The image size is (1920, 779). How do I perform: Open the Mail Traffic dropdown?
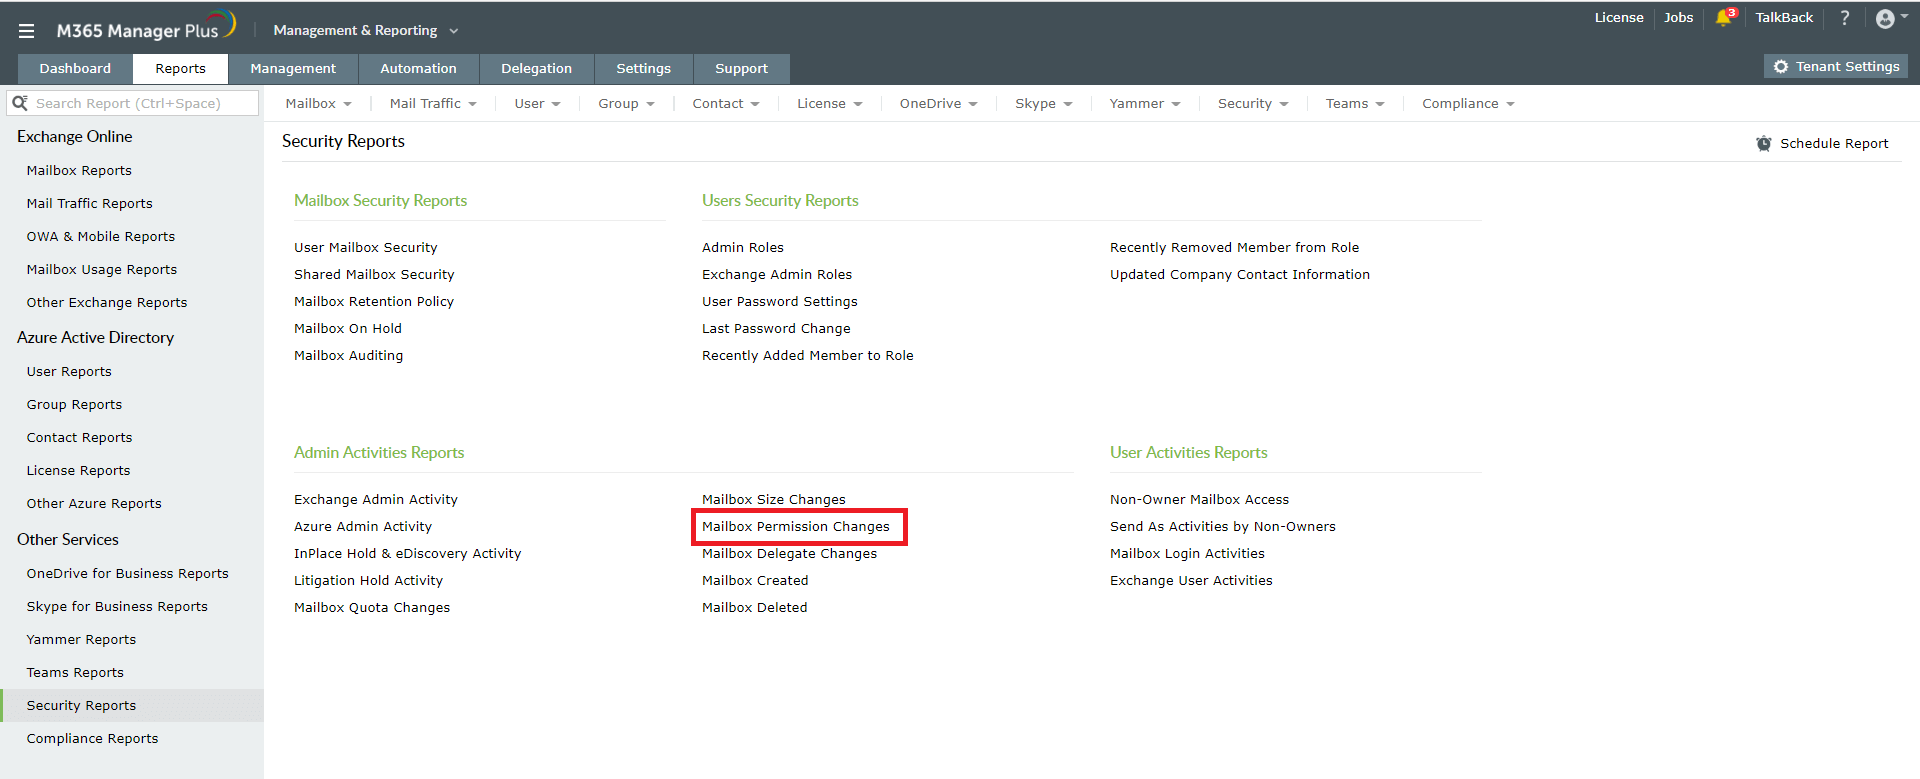point(433,103)
